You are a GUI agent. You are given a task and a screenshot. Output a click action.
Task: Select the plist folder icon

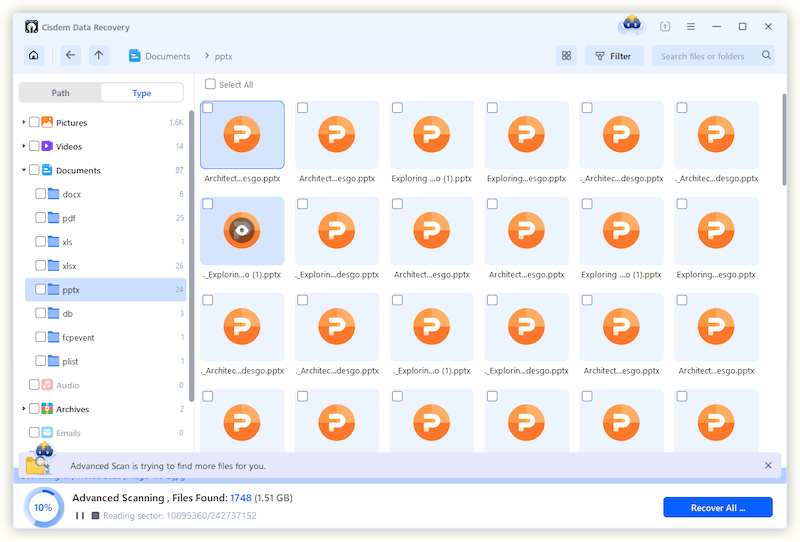(54, 361)
